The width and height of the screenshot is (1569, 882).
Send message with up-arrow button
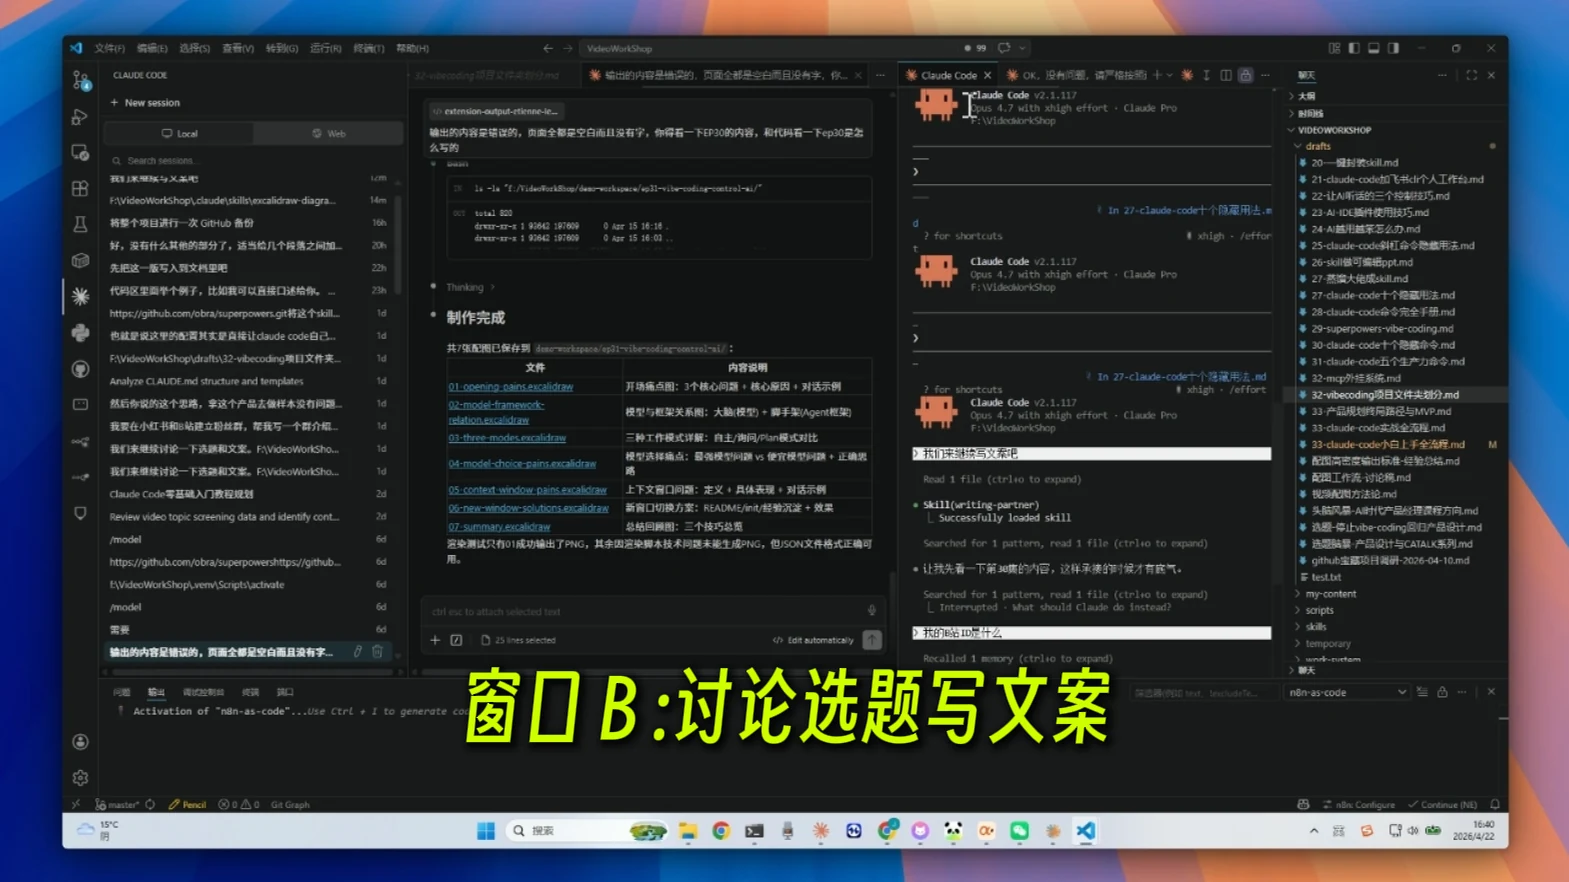coord(872,640)
